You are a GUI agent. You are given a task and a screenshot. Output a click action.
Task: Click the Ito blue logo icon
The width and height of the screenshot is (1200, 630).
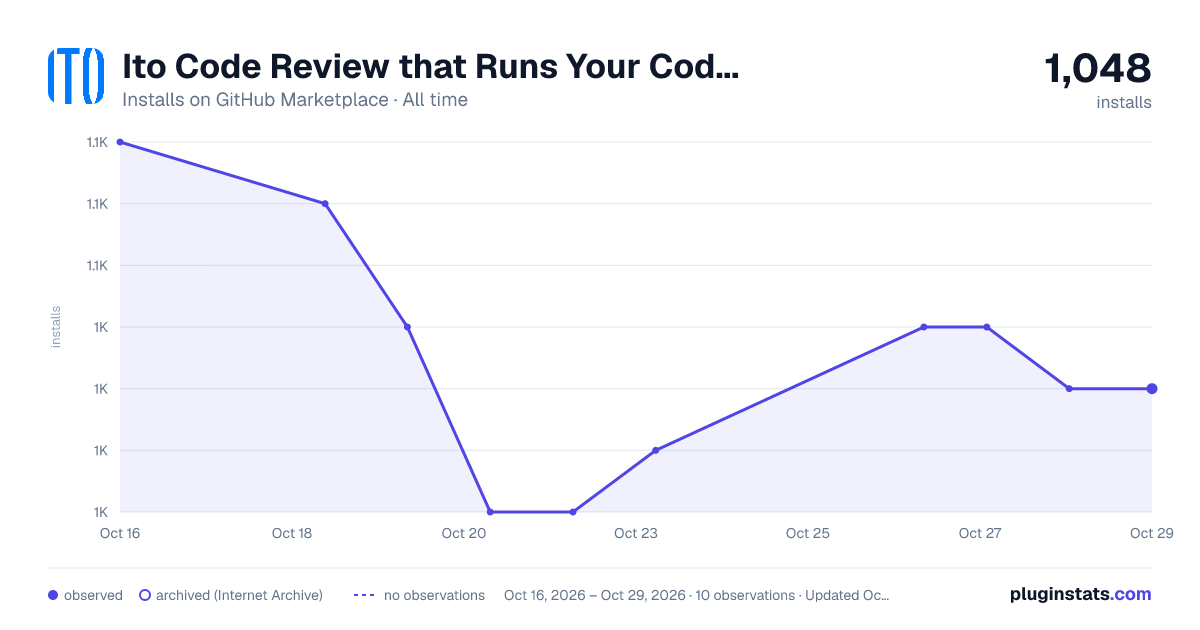tap(76, 76)
